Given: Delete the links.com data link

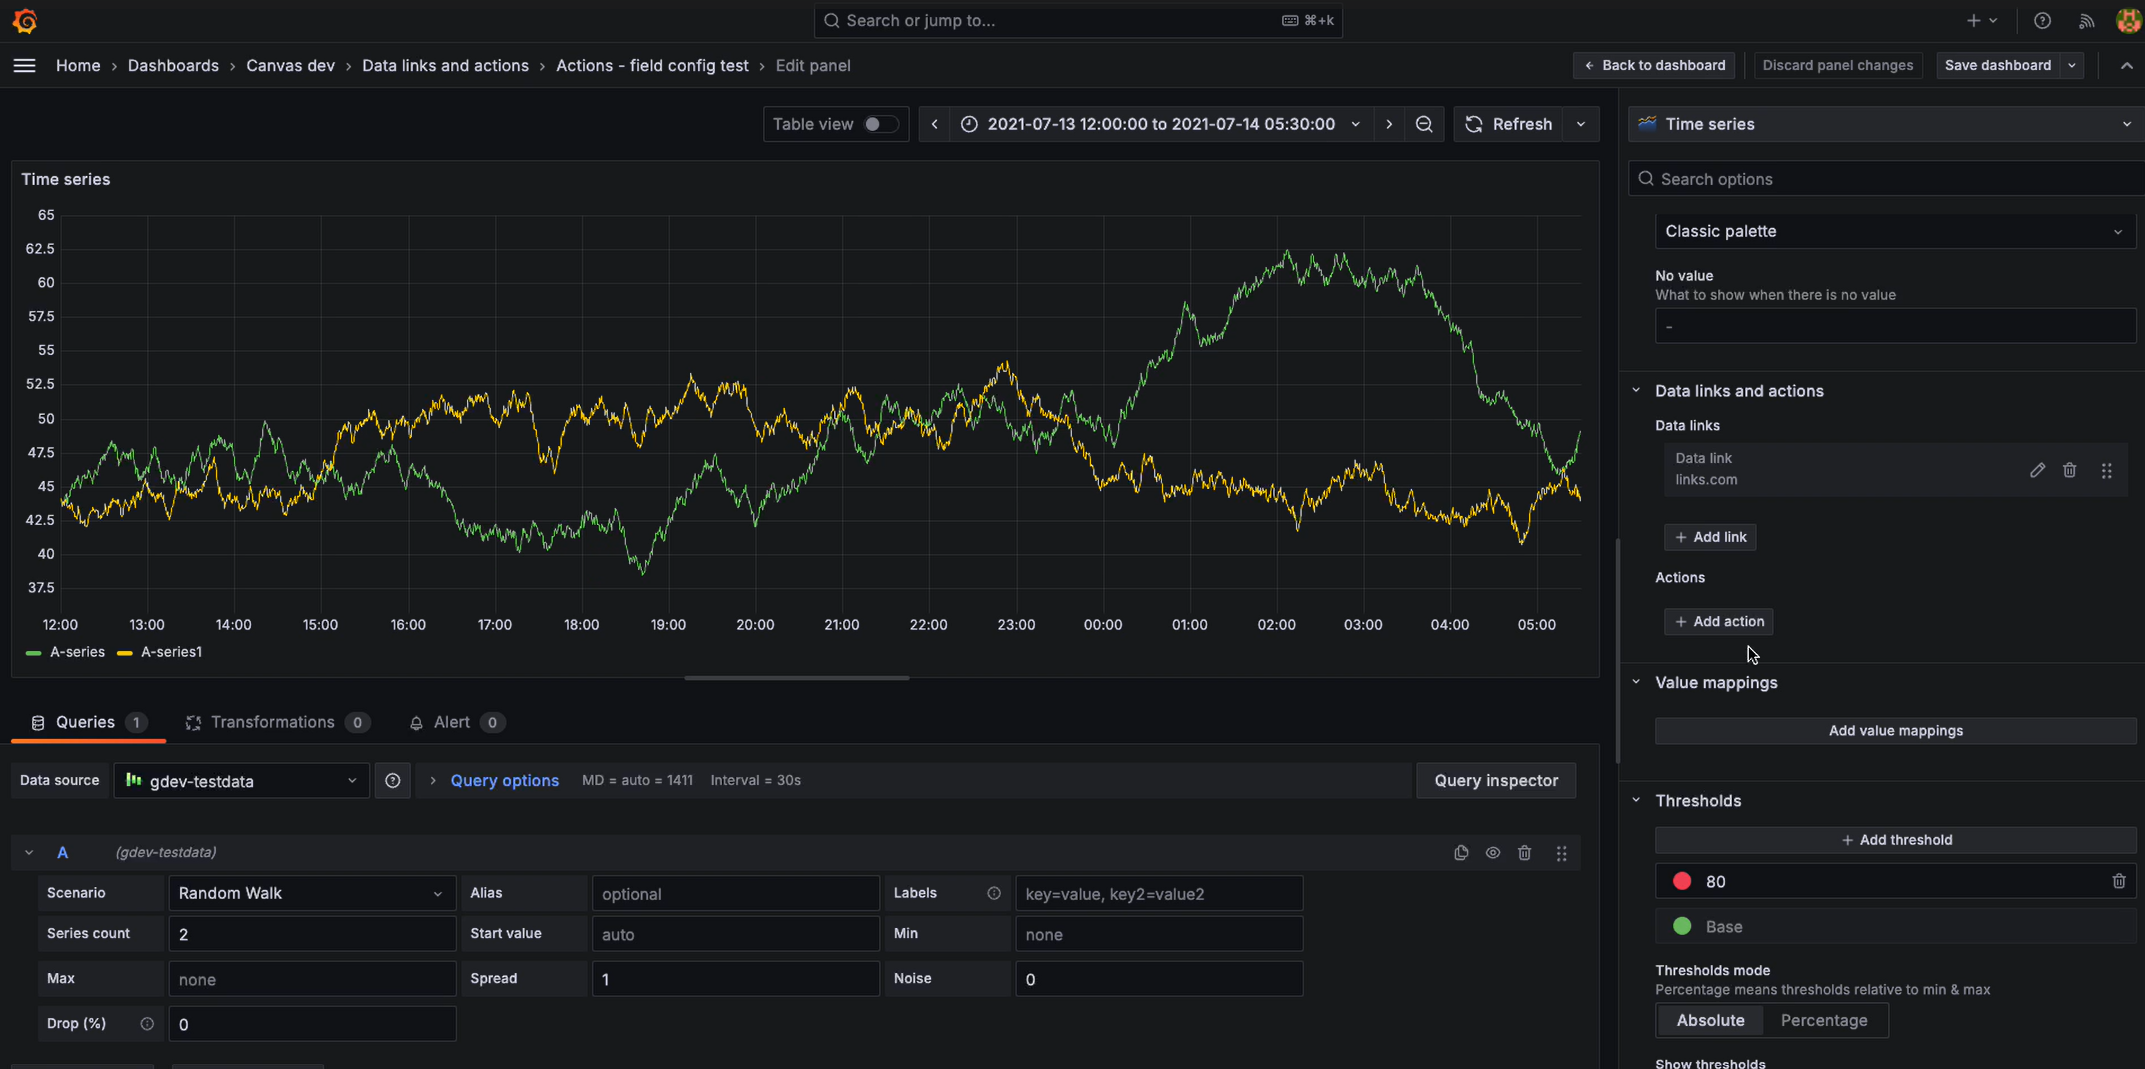Looking at the screenshot, I should (2070, 470).
